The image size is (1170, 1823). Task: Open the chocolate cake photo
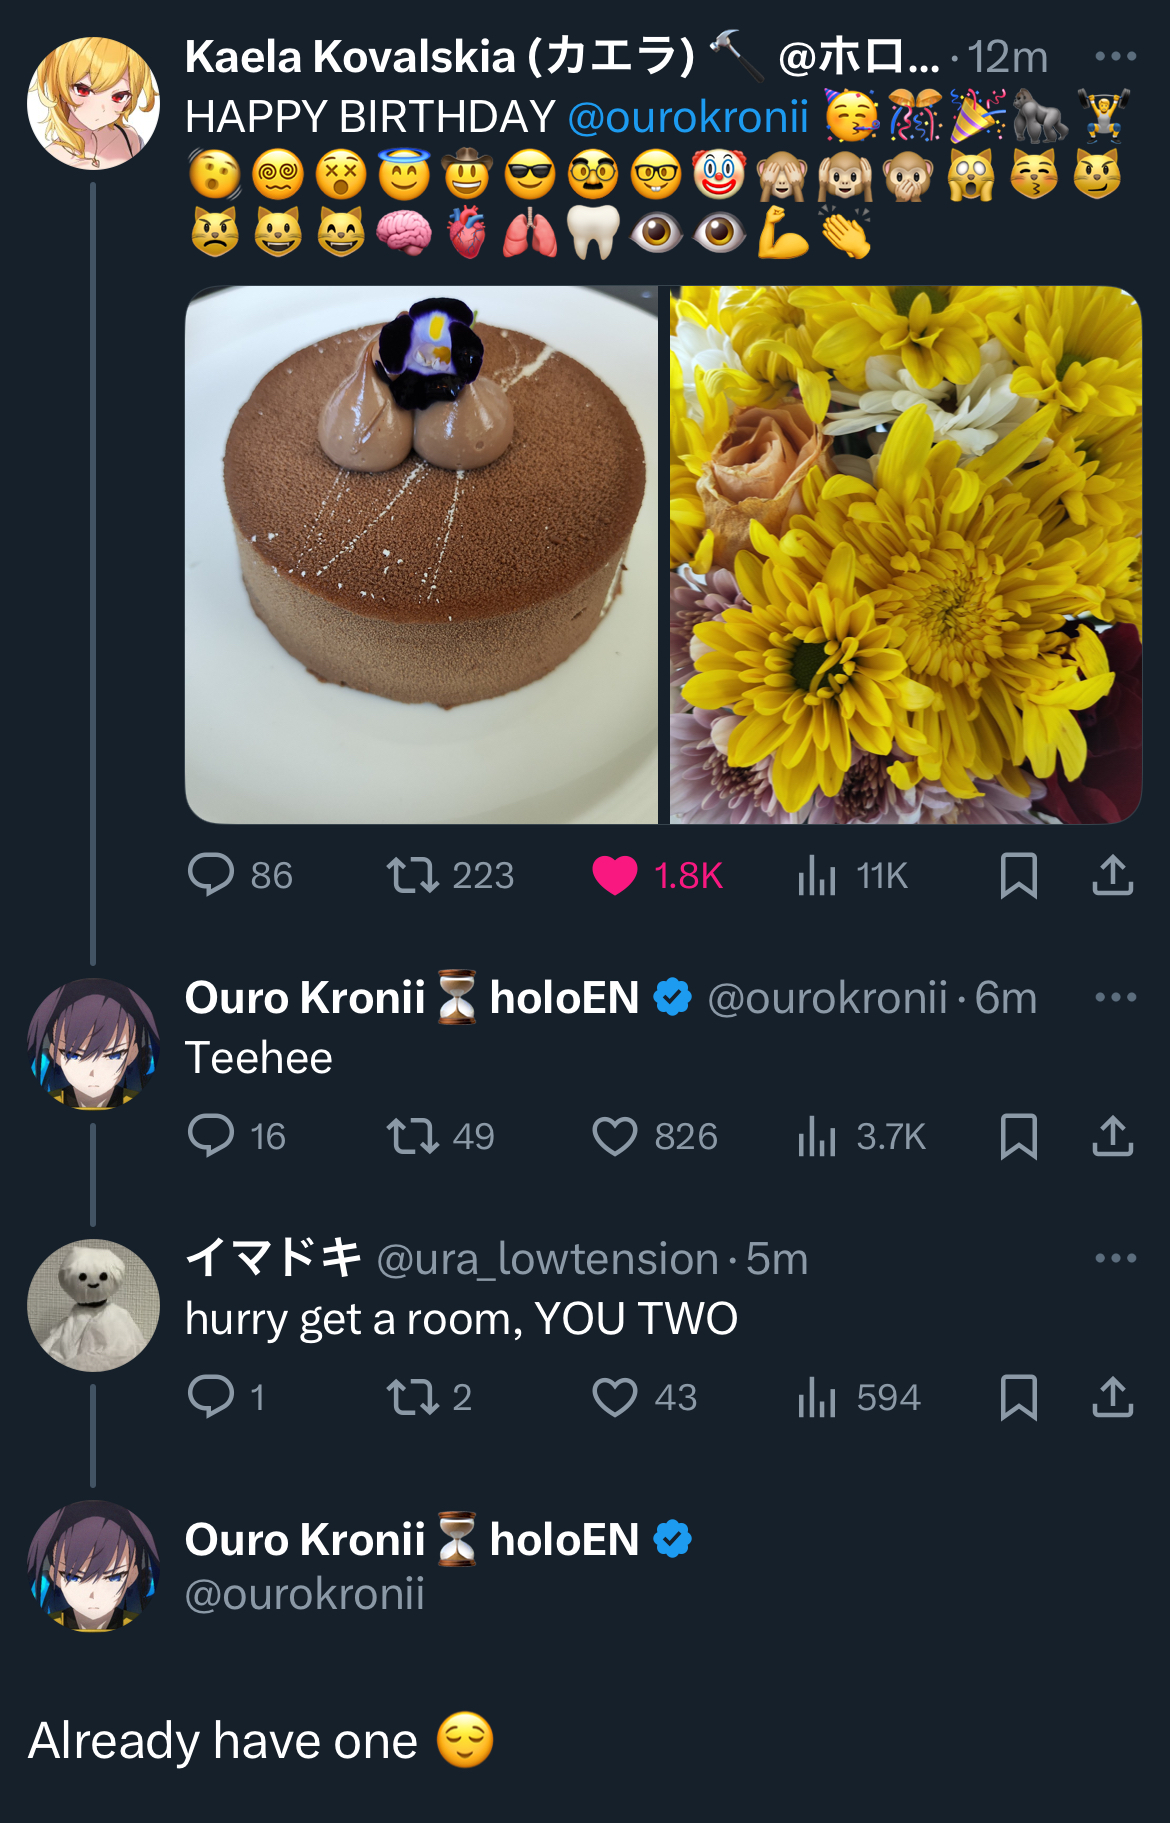(421, 555)
